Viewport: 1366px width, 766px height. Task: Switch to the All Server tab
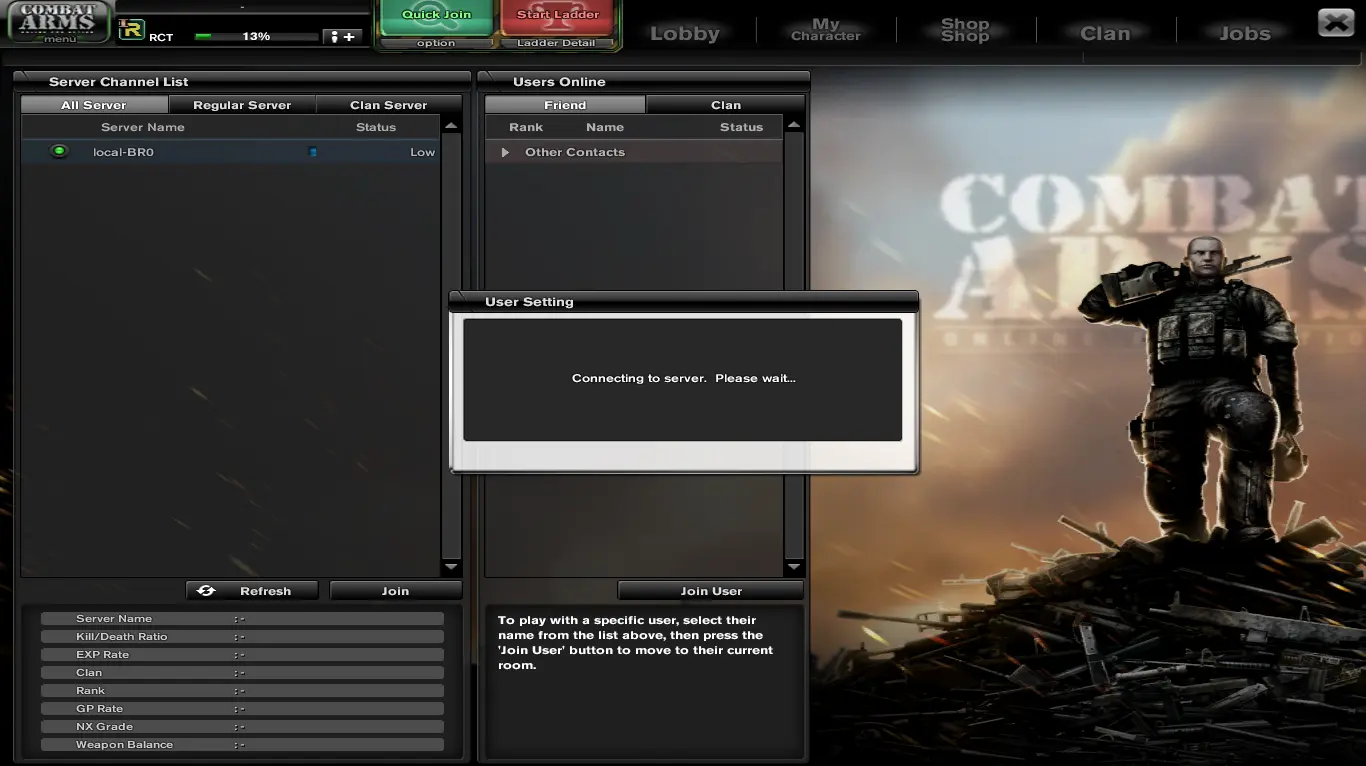[x=94, y=105]
